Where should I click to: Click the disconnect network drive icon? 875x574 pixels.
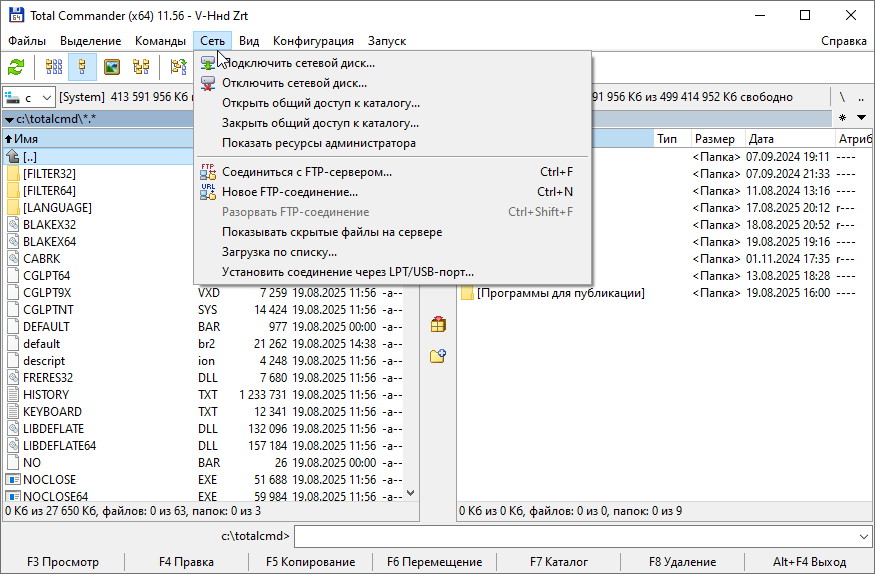pyautogui.click(x=208, y=83)
